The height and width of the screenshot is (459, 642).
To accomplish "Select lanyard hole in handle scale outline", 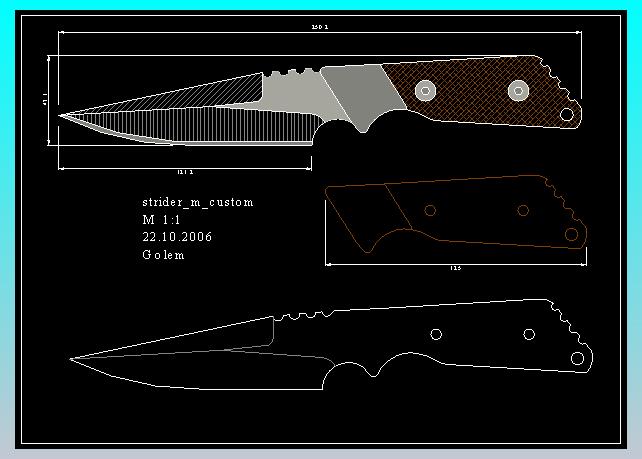I will [572, 235].
